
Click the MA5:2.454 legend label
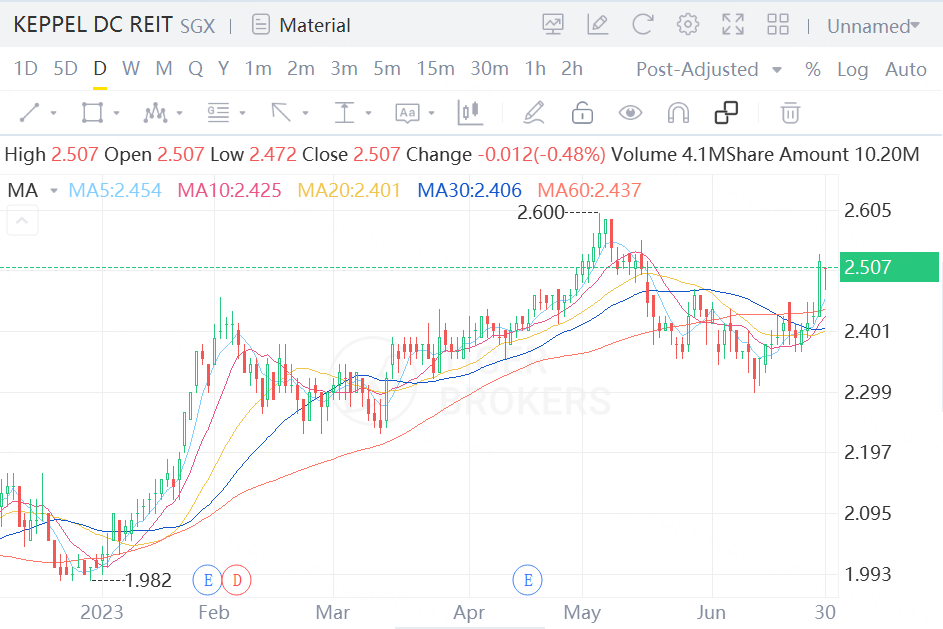click(x=115, y=190)
